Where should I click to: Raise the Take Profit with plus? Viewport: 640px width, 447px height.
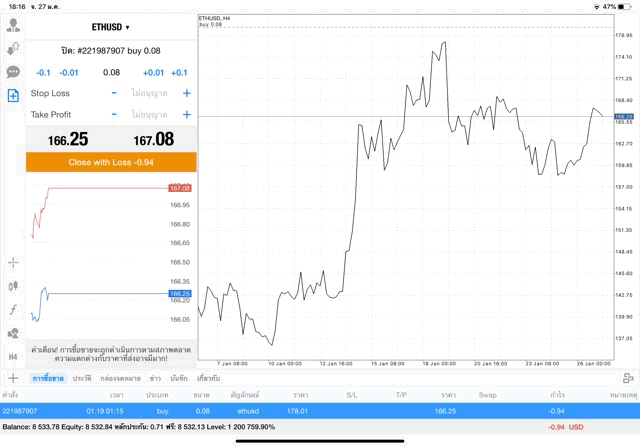point(187,114)
